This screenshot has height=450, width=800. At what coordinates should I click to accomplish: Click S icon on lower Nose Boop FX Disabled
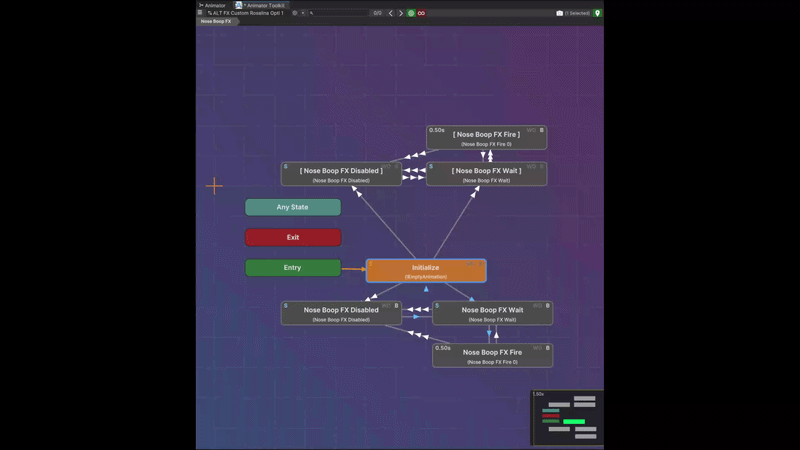point(286,306)
